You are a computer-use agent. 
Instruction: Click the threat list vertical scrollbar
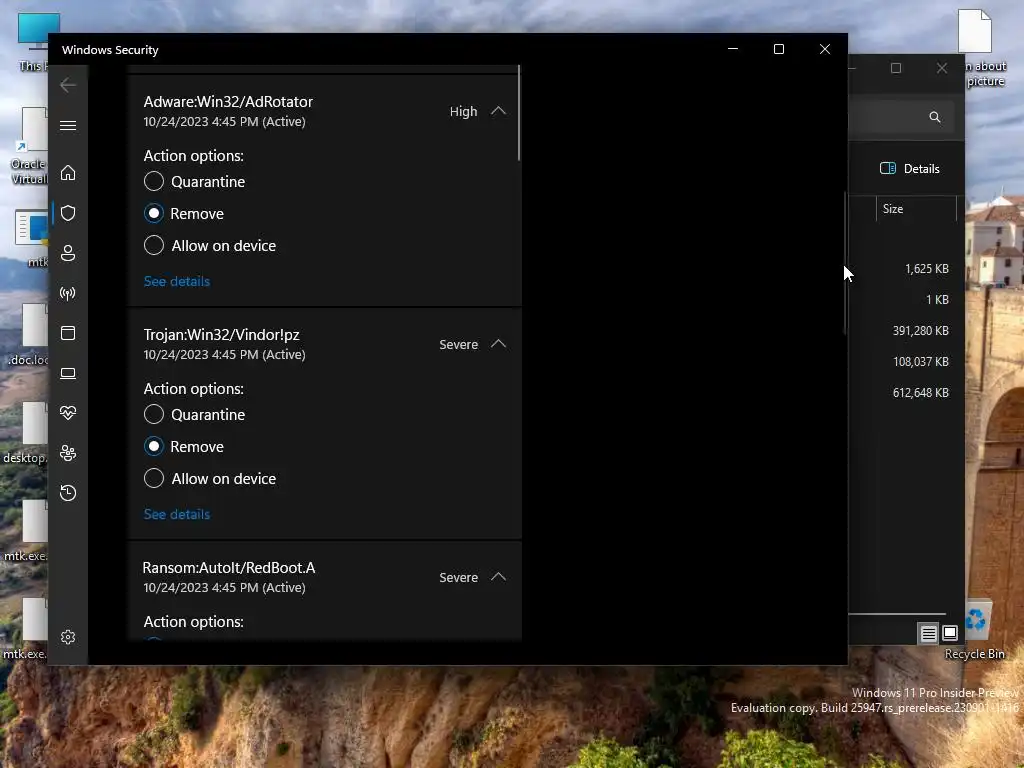(519, 113)
